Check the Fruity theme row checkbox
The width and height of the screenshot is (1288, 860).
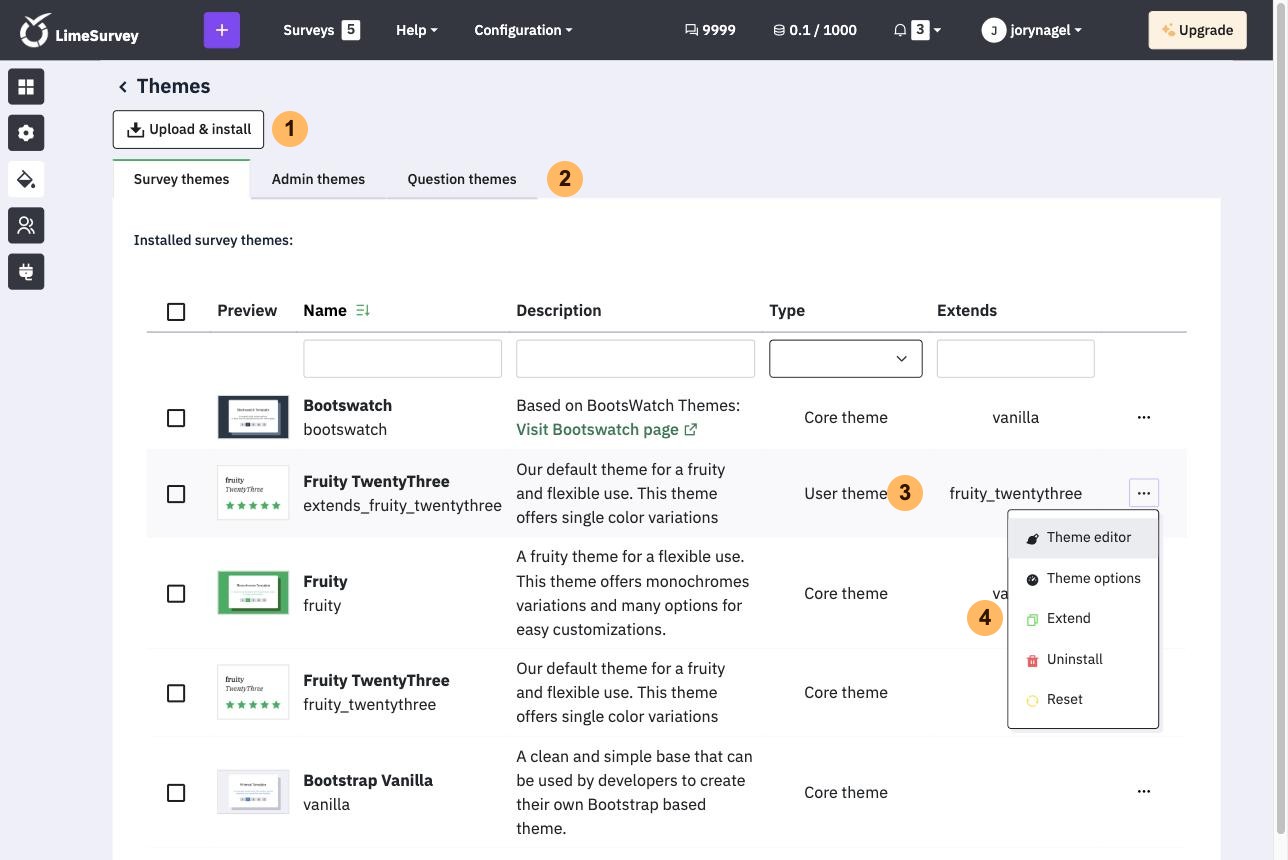[176, 594]
